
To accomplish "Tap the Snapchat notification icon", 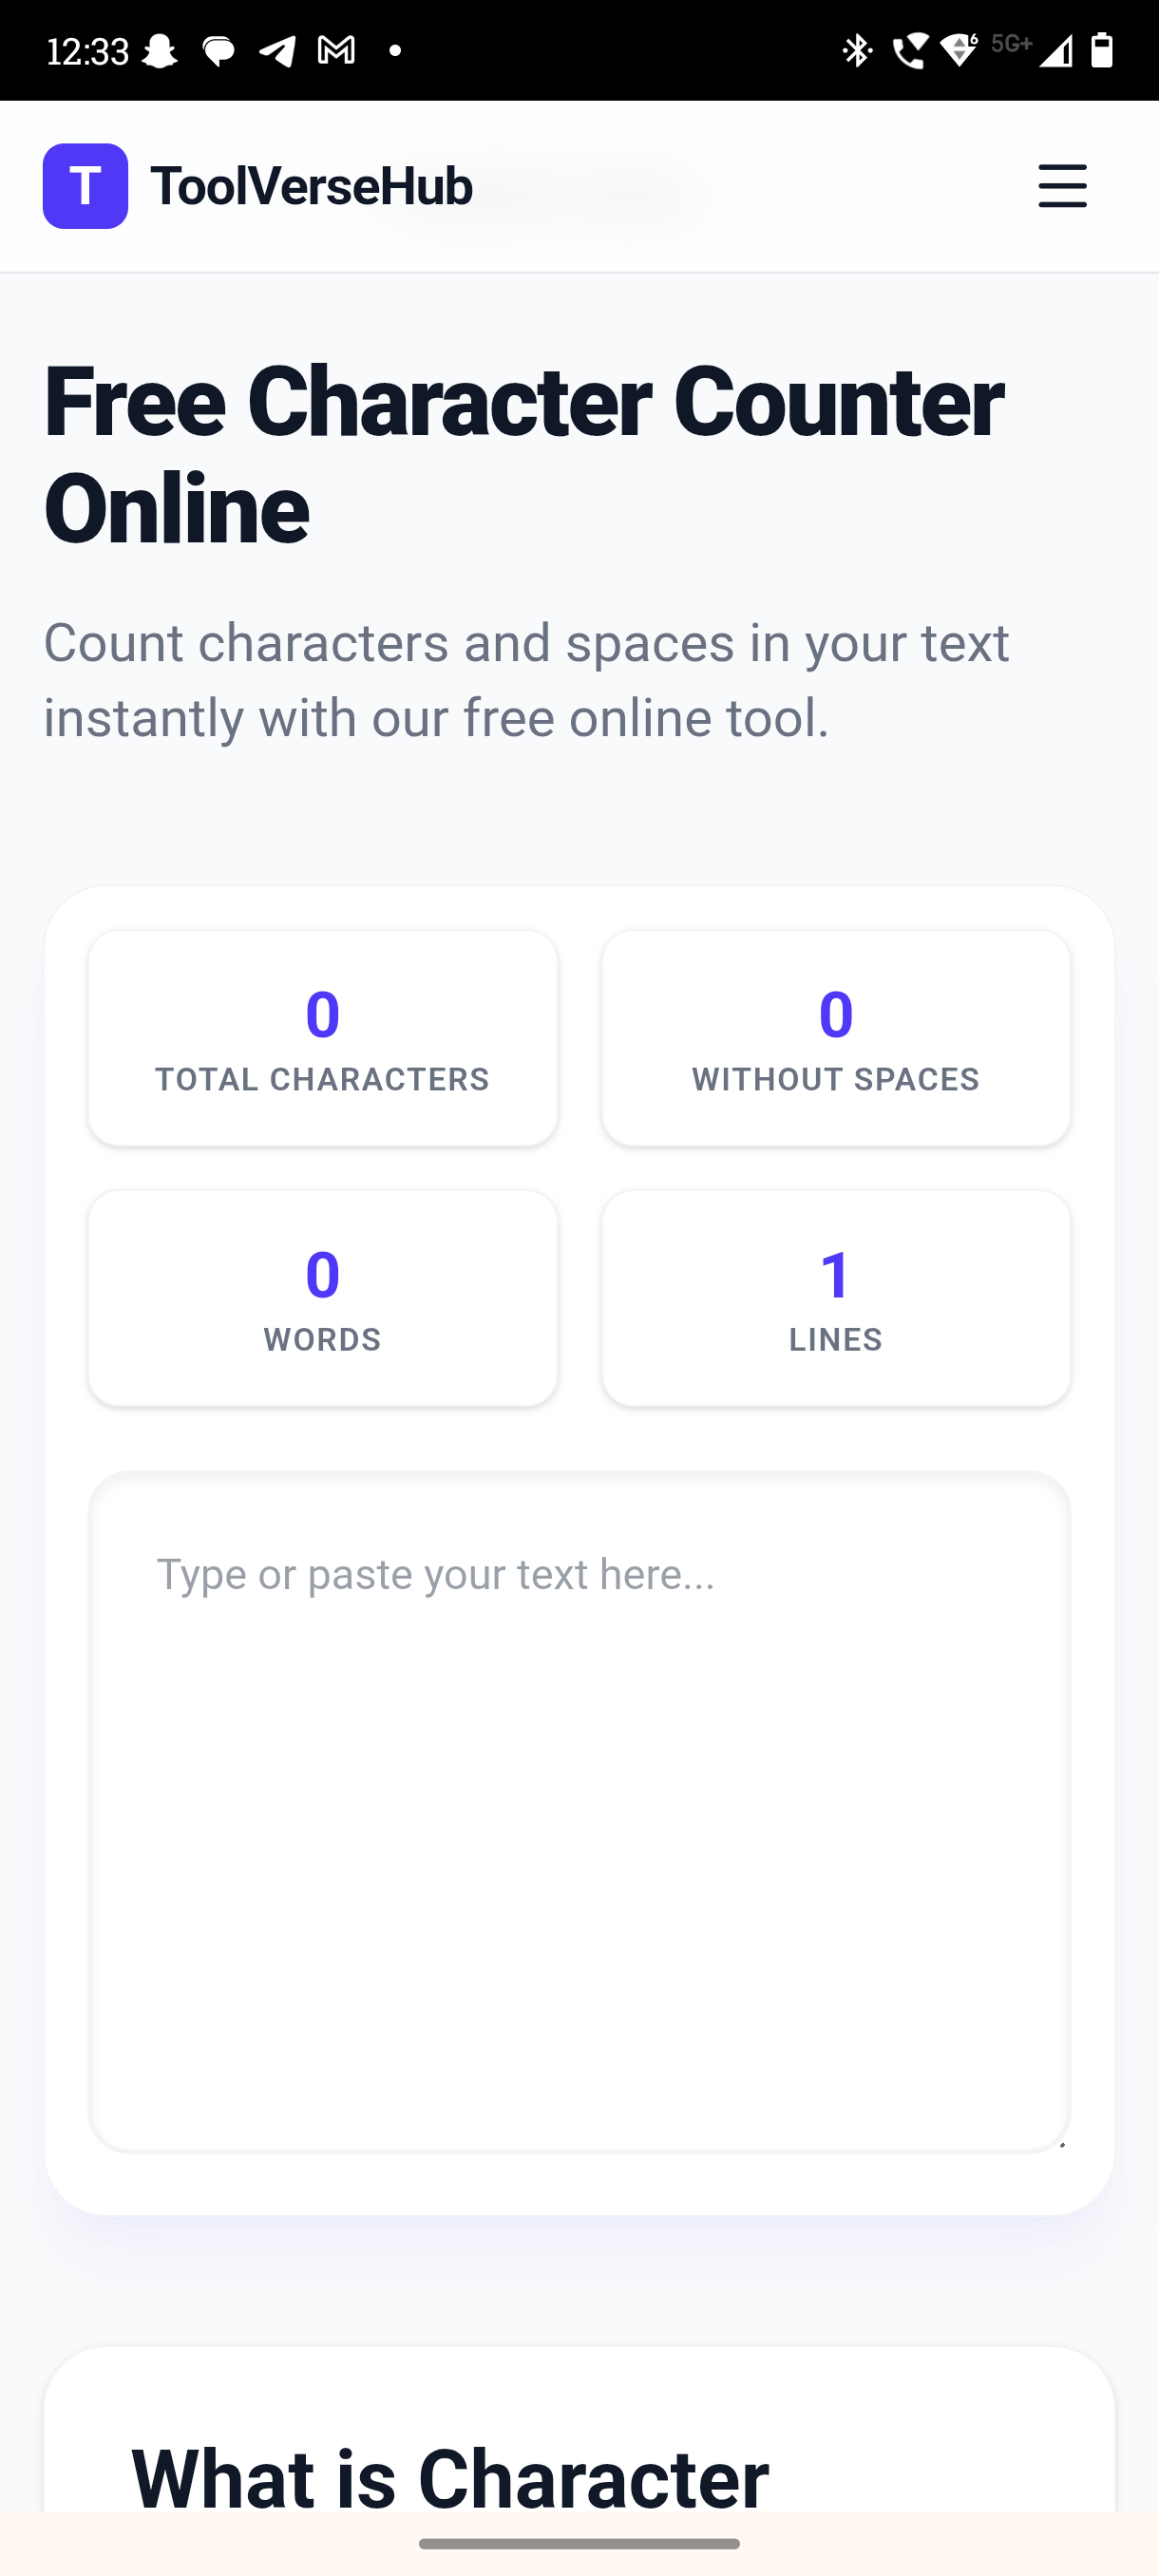I will (x=158, y=50).
